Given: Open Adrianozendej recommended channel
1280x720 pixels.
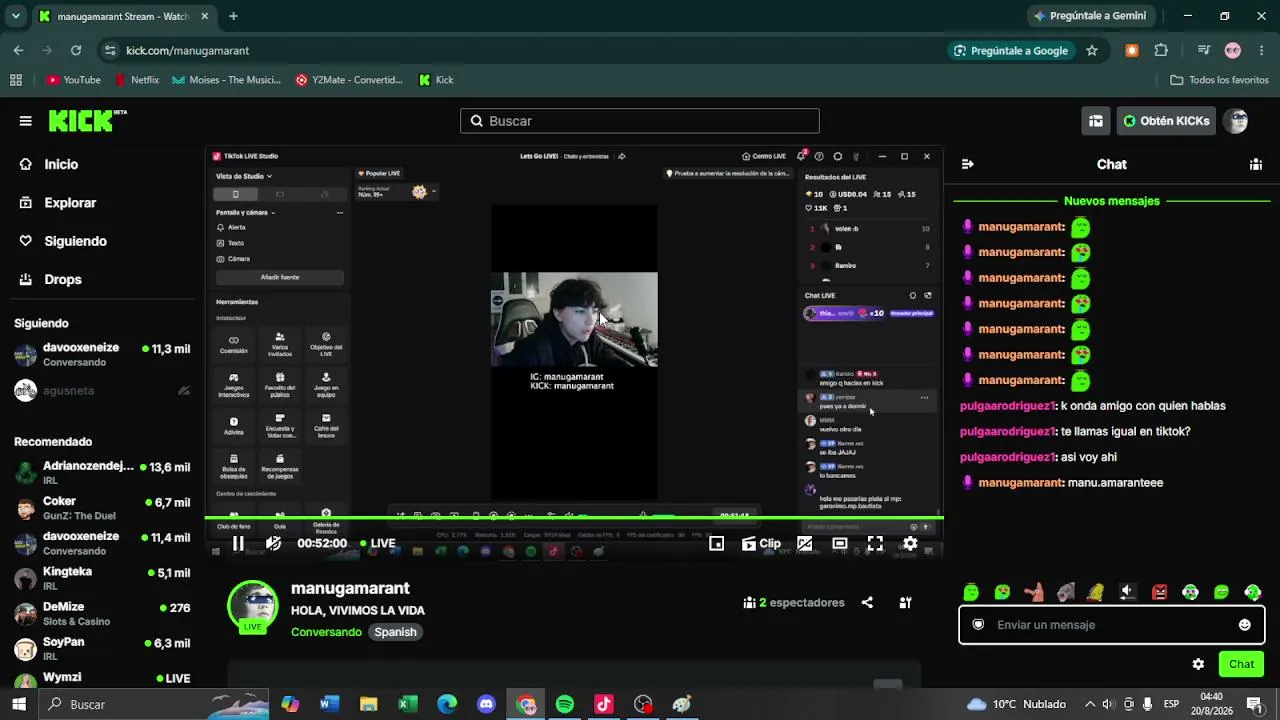Looking at the screenshot, I should click(102, 473).
